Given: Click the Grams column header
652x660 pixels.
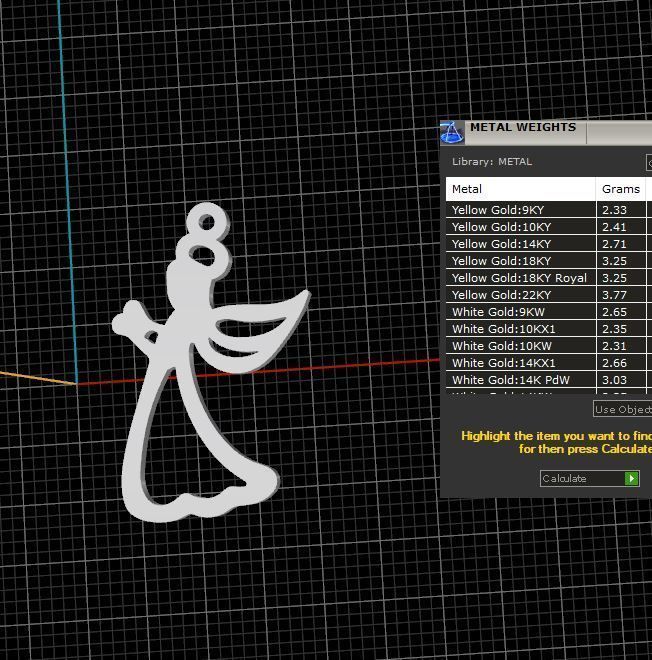Looking at the screenshot, I should coord(621,189).
